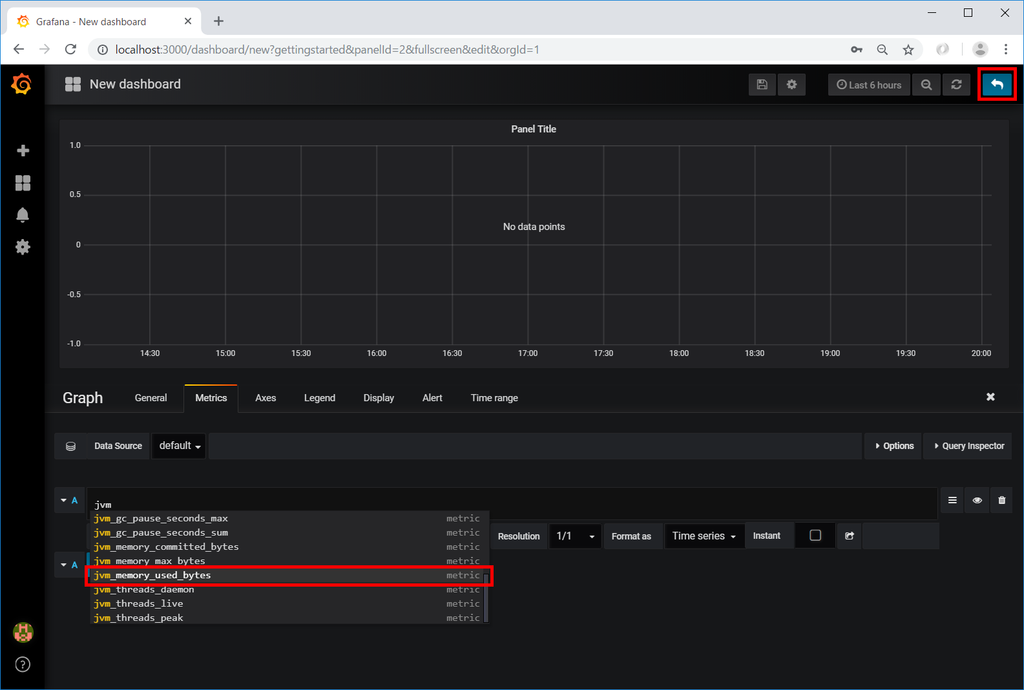Pick jvm_threads_peak from autocomplete

[x=288, y=618]
